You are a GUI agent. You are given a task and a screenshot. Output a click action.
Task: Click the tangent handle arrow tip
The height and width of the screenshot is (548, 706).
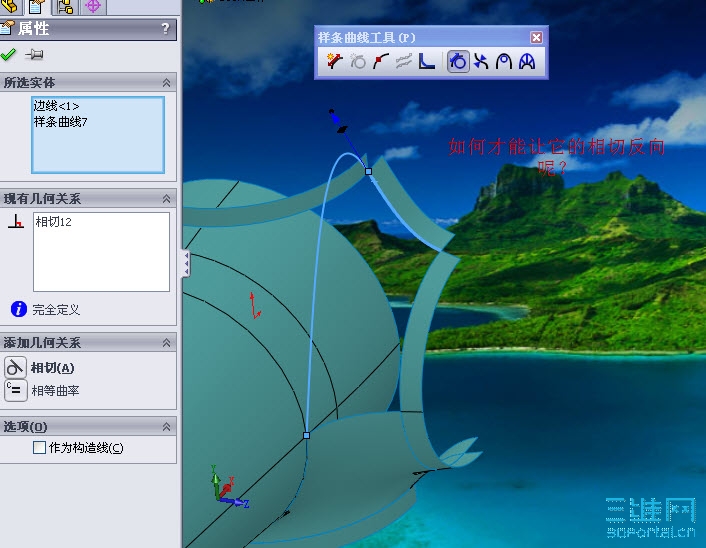(334, 118)
